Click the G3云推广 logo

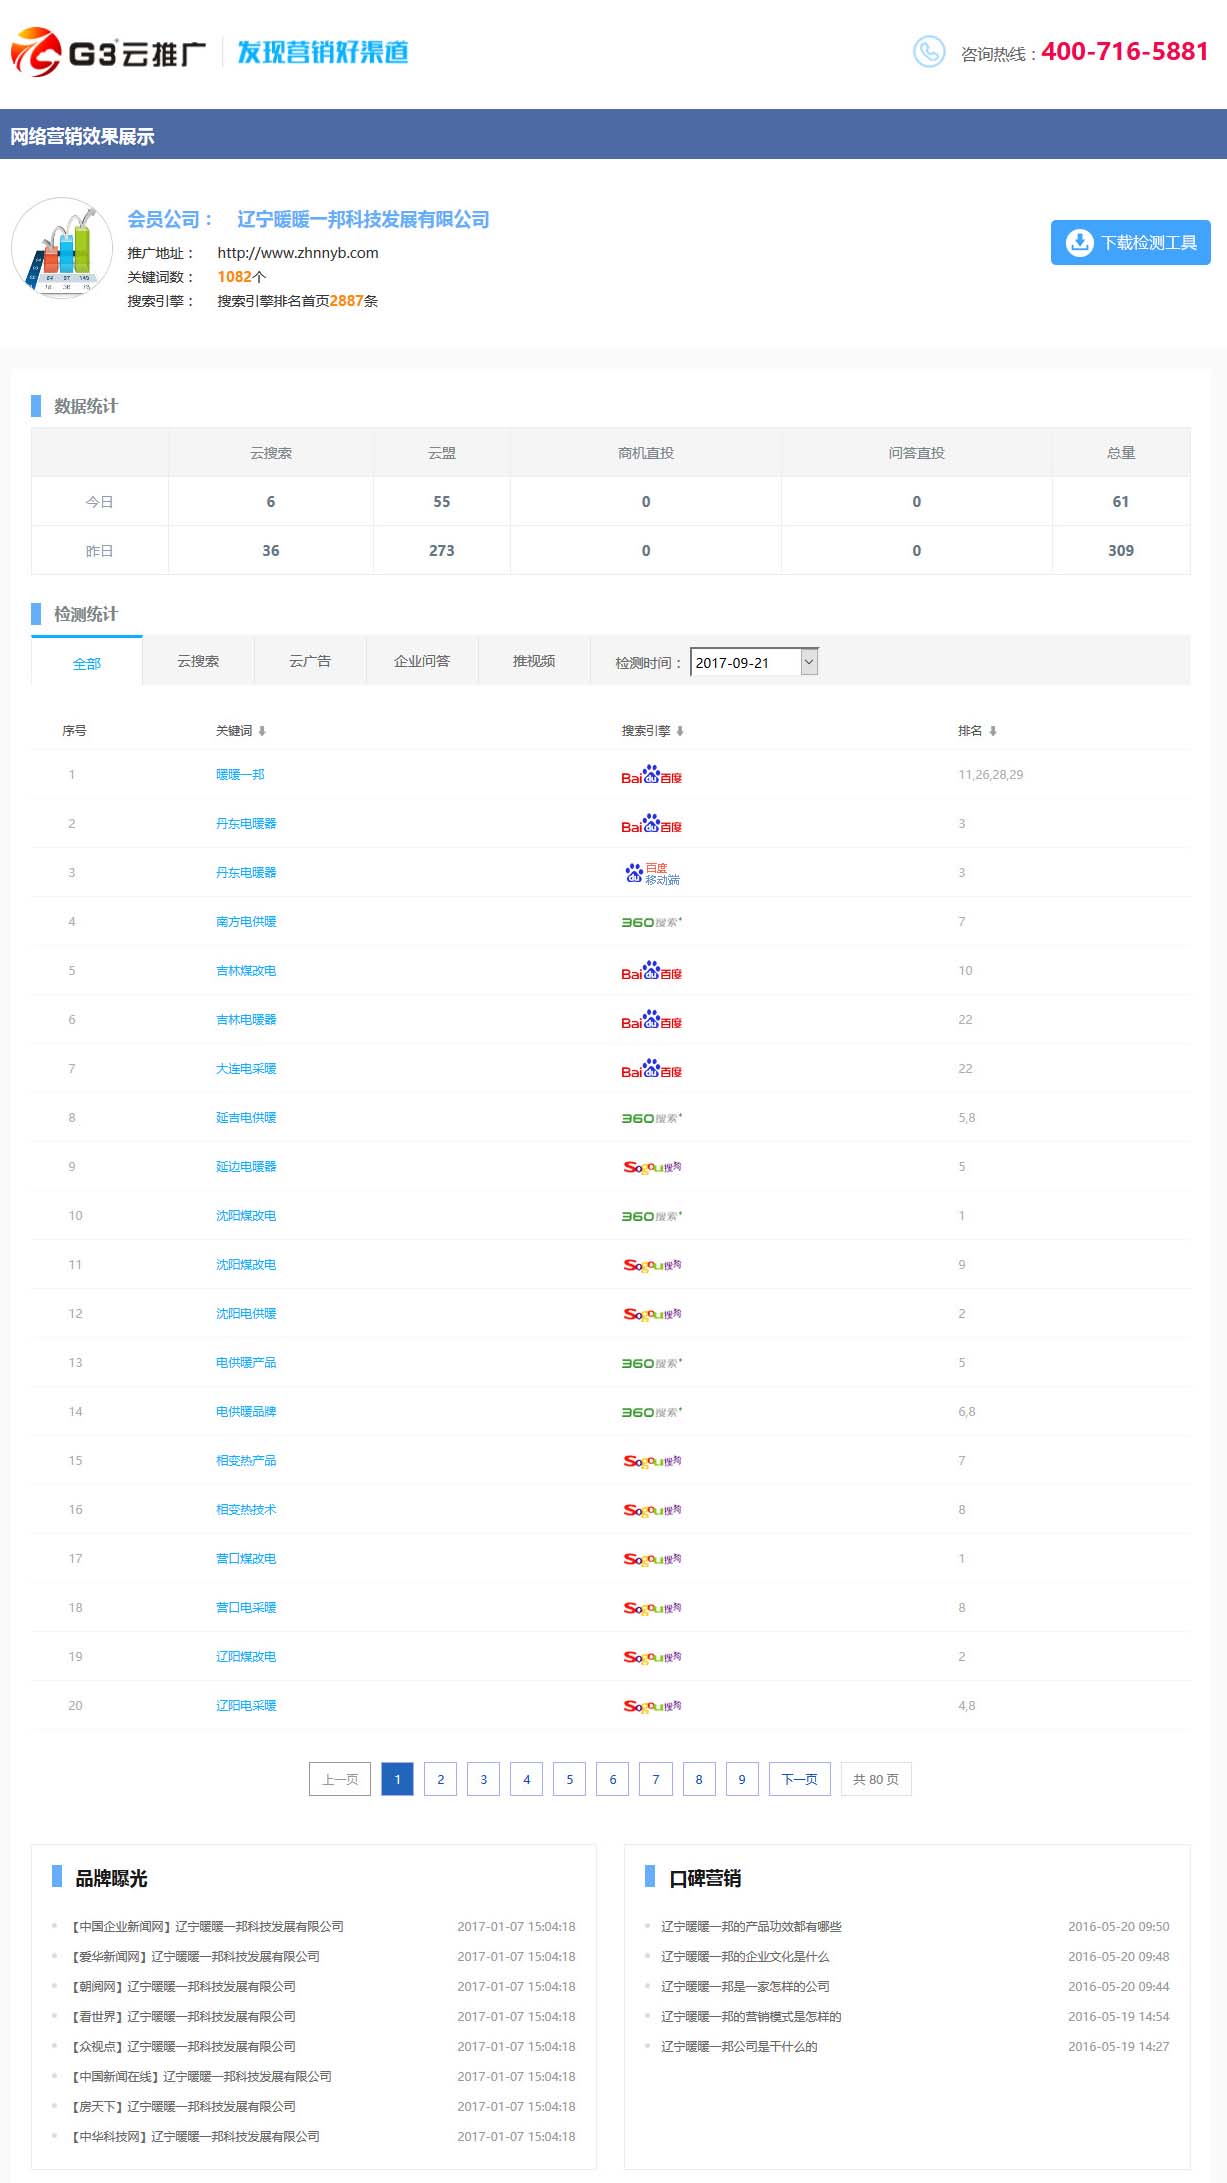coord(108,52)
